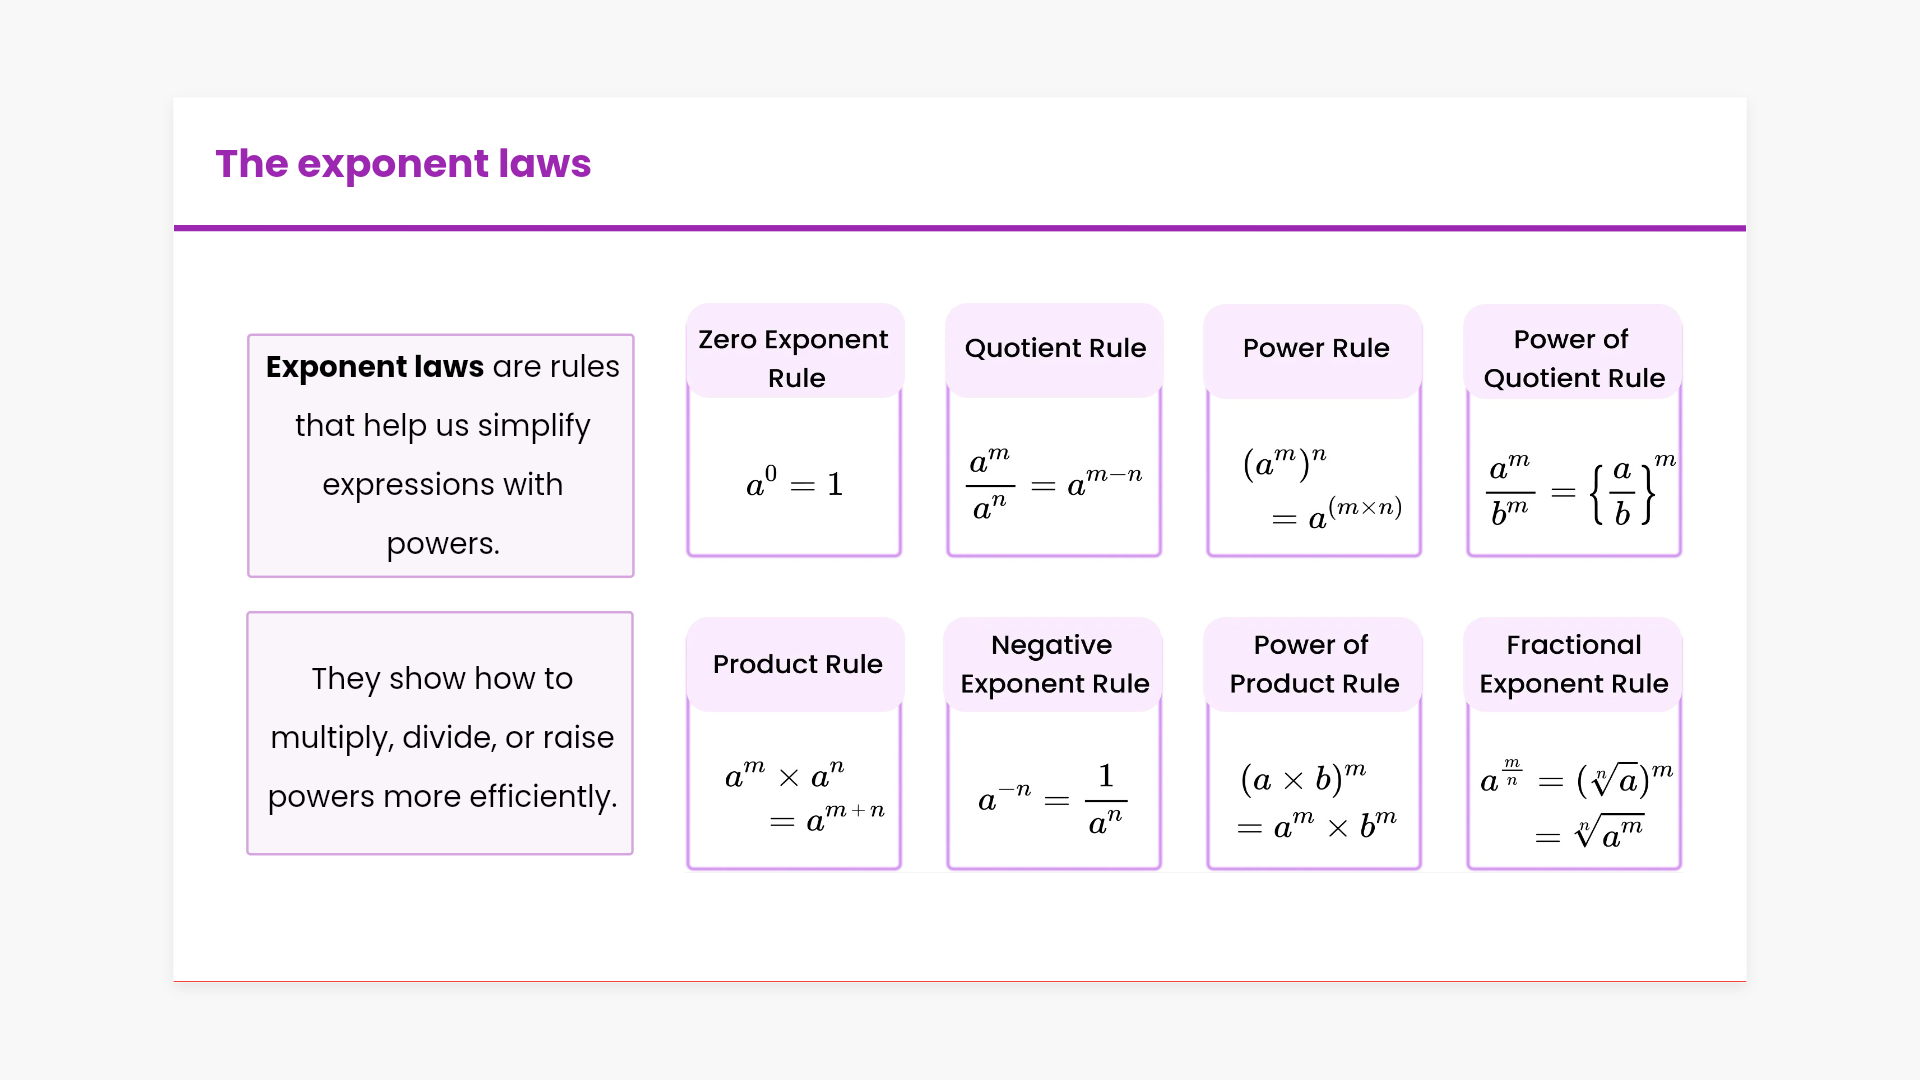Click the Power of Quotient Rule header
Image resolution: width=1920 pixels, height=1080 pixels.
1573,357
